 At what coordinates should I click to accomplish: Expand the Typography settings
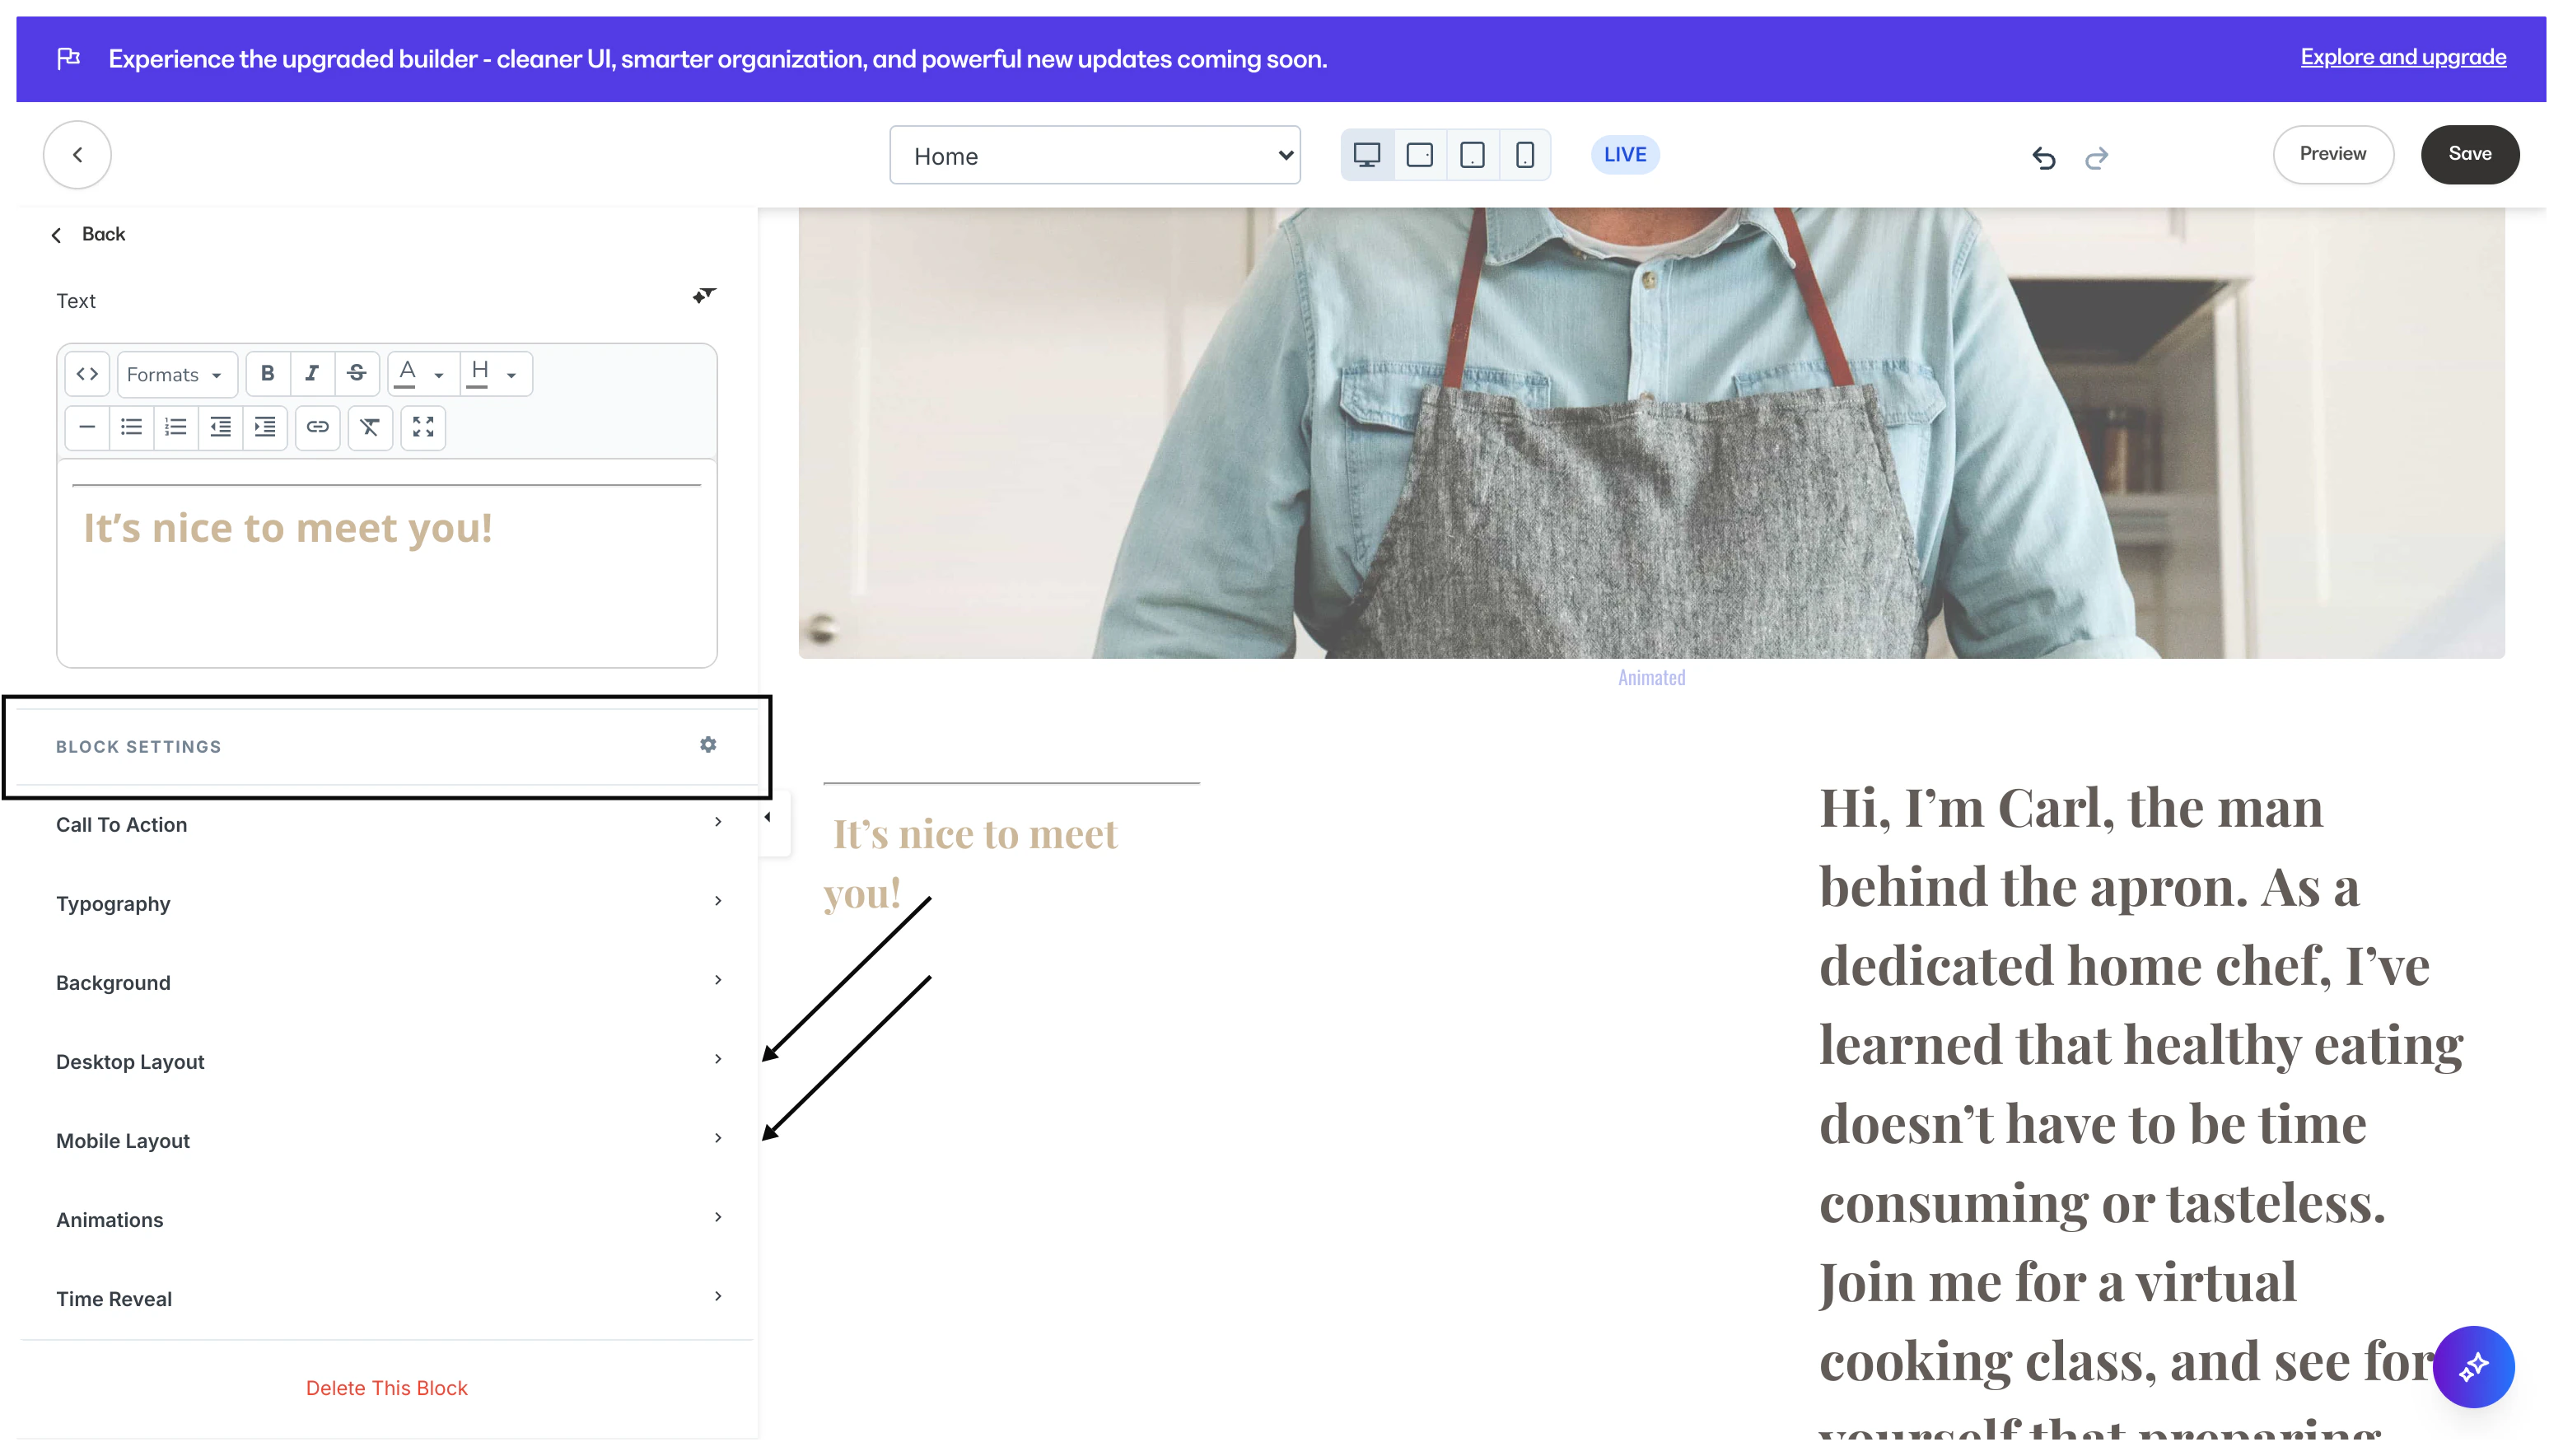[387, 904]
